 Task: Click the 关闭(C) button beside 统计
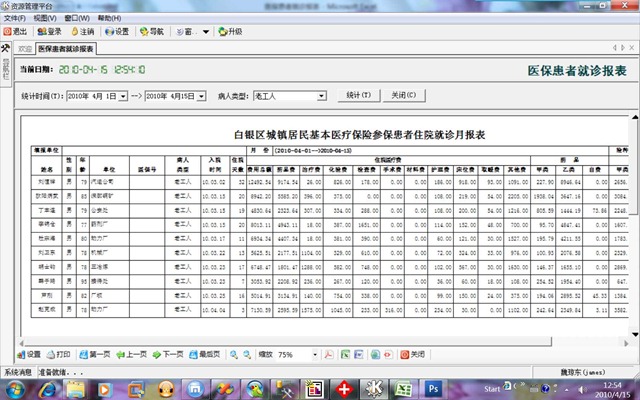(406, 96)
